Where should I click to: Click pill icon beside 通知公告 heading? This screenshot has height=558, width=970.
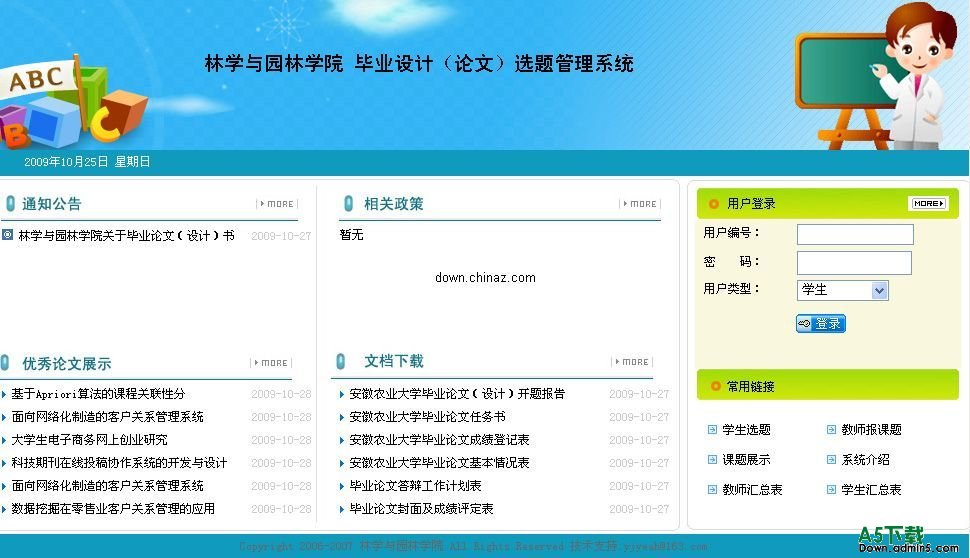10,203
